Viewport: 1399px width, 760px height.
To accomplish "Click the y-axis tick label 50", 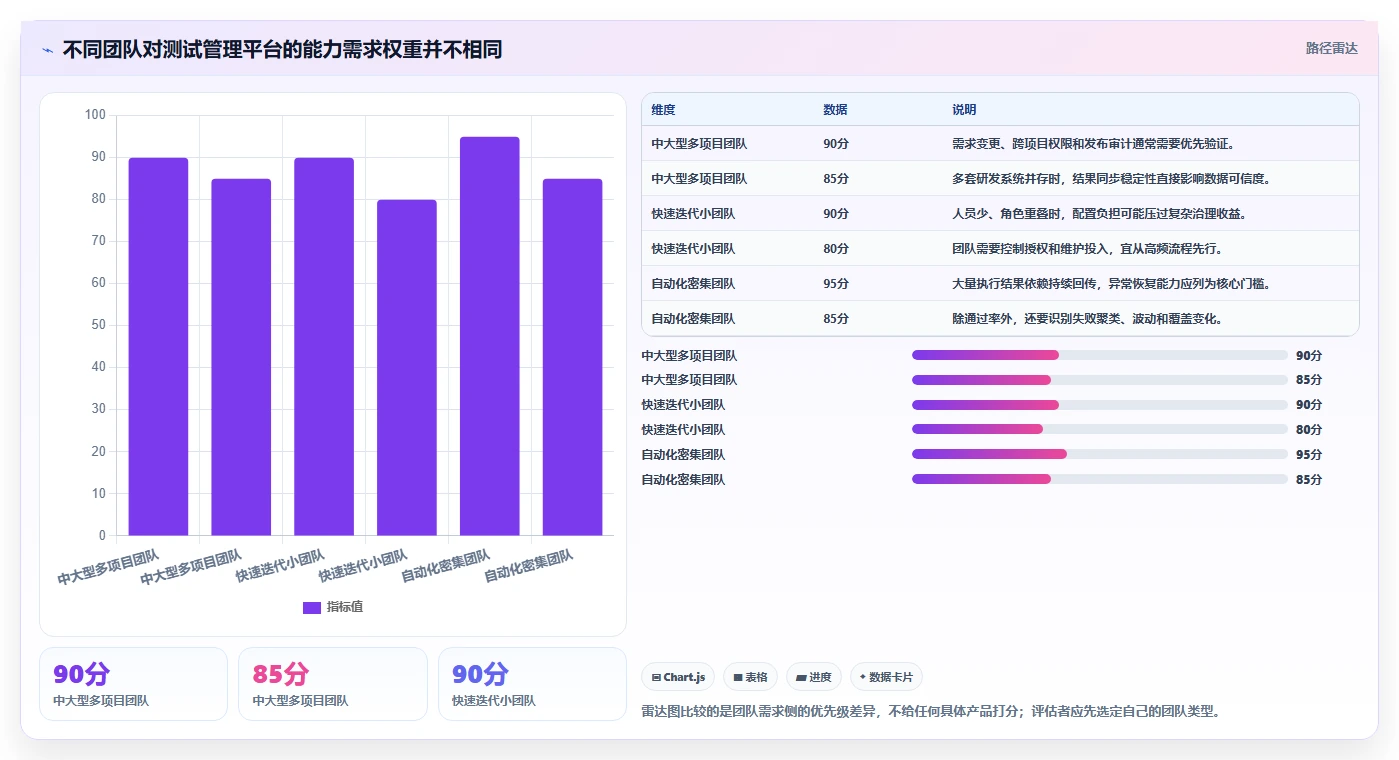I will pos(98,325).
